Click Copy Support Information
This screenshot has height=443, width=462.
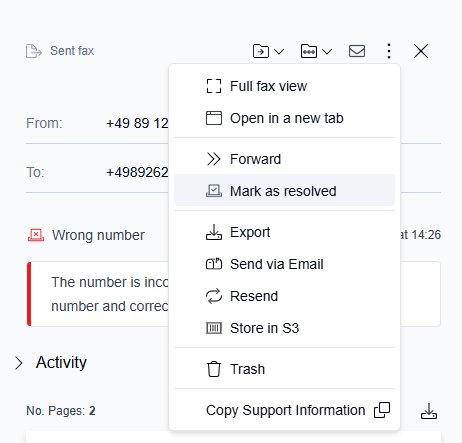(x=284, y=410)
